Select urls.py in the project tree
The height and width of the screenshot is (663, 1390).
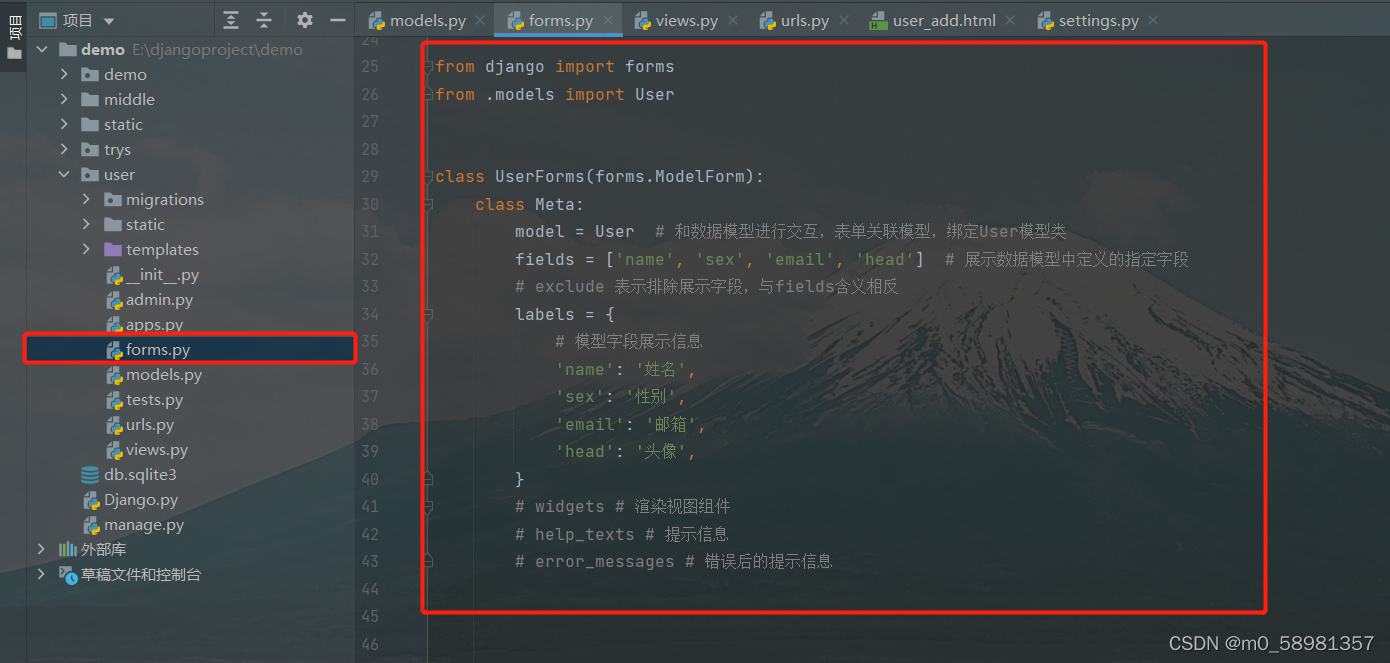pos(150,424)
